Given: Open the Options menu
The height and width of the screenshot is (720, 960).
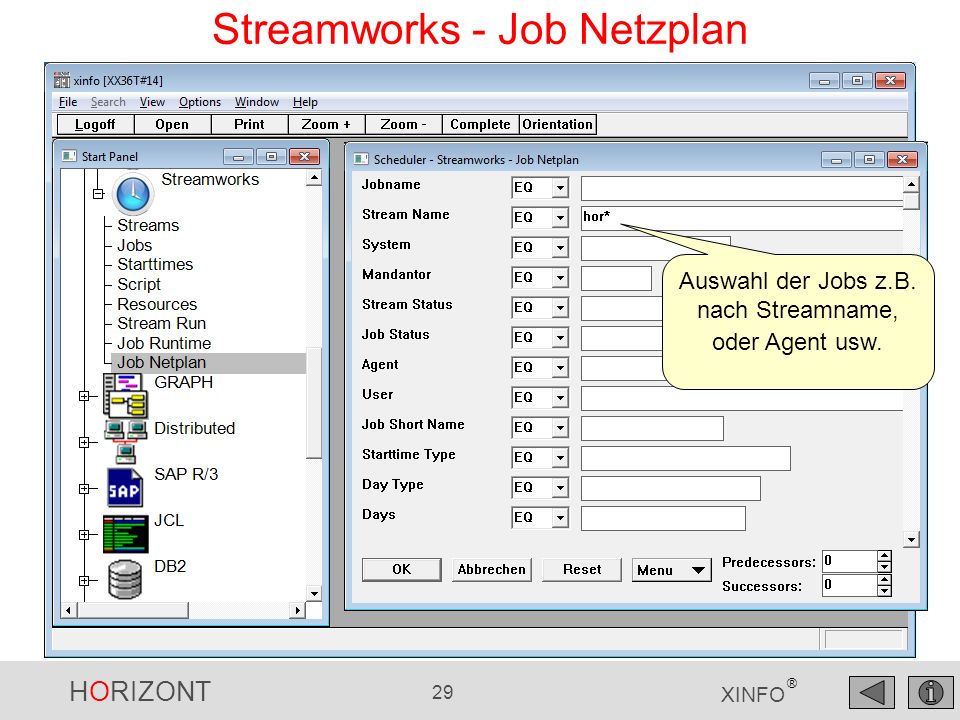Looking at the screenshot, I should click(x=200, y=102).
